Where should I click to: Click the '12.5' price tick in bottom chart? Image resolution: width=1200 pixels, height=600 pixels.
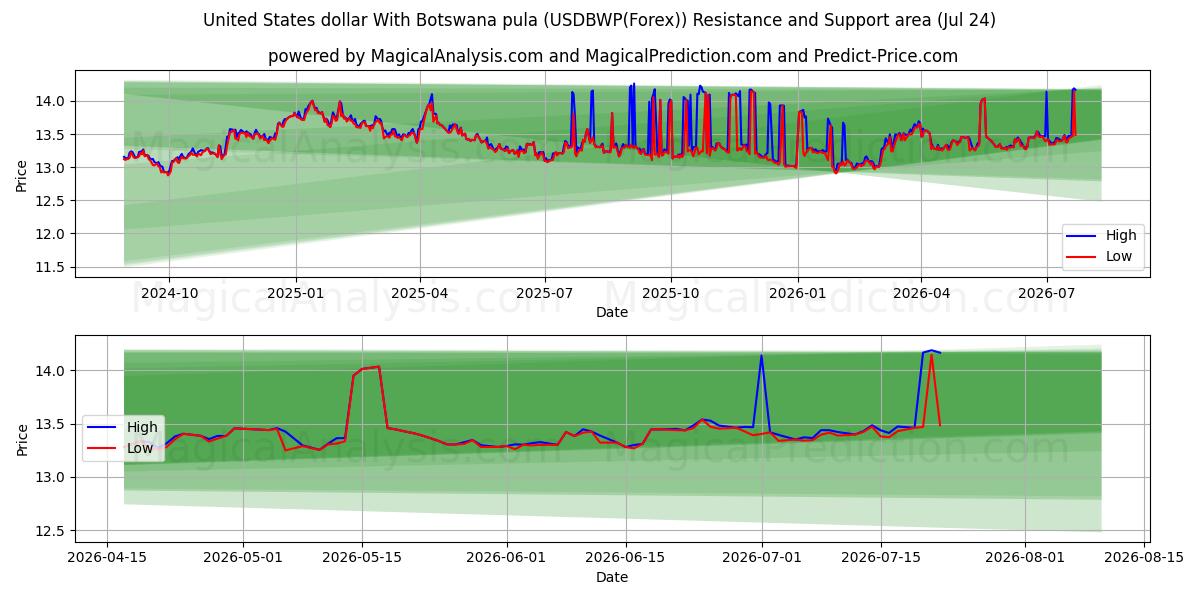[53, 531]
